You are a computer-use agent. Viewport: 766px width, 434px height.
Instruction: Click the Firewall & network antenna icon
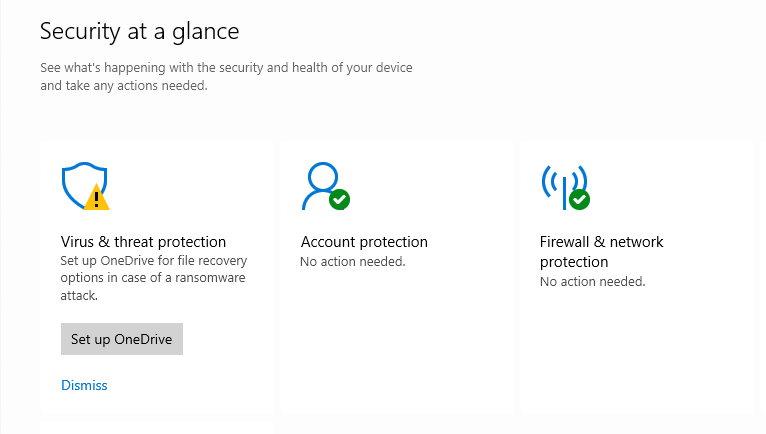point(561,181)
